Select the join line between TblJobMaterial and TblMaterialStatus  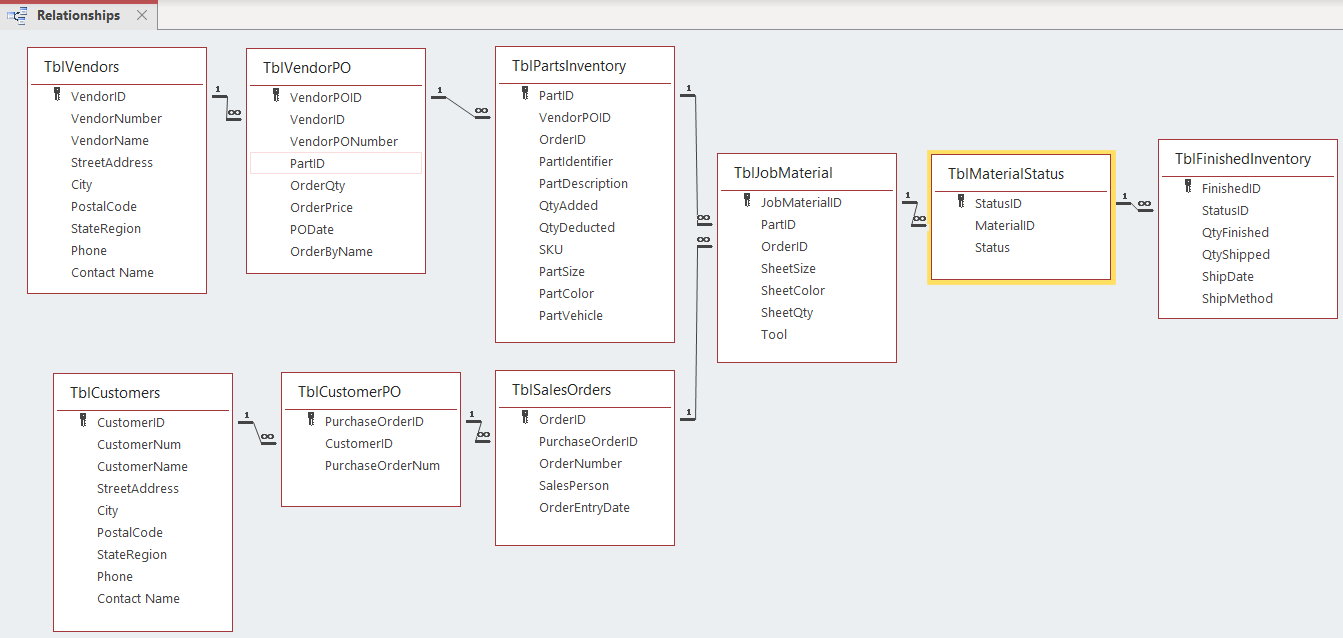914,213
